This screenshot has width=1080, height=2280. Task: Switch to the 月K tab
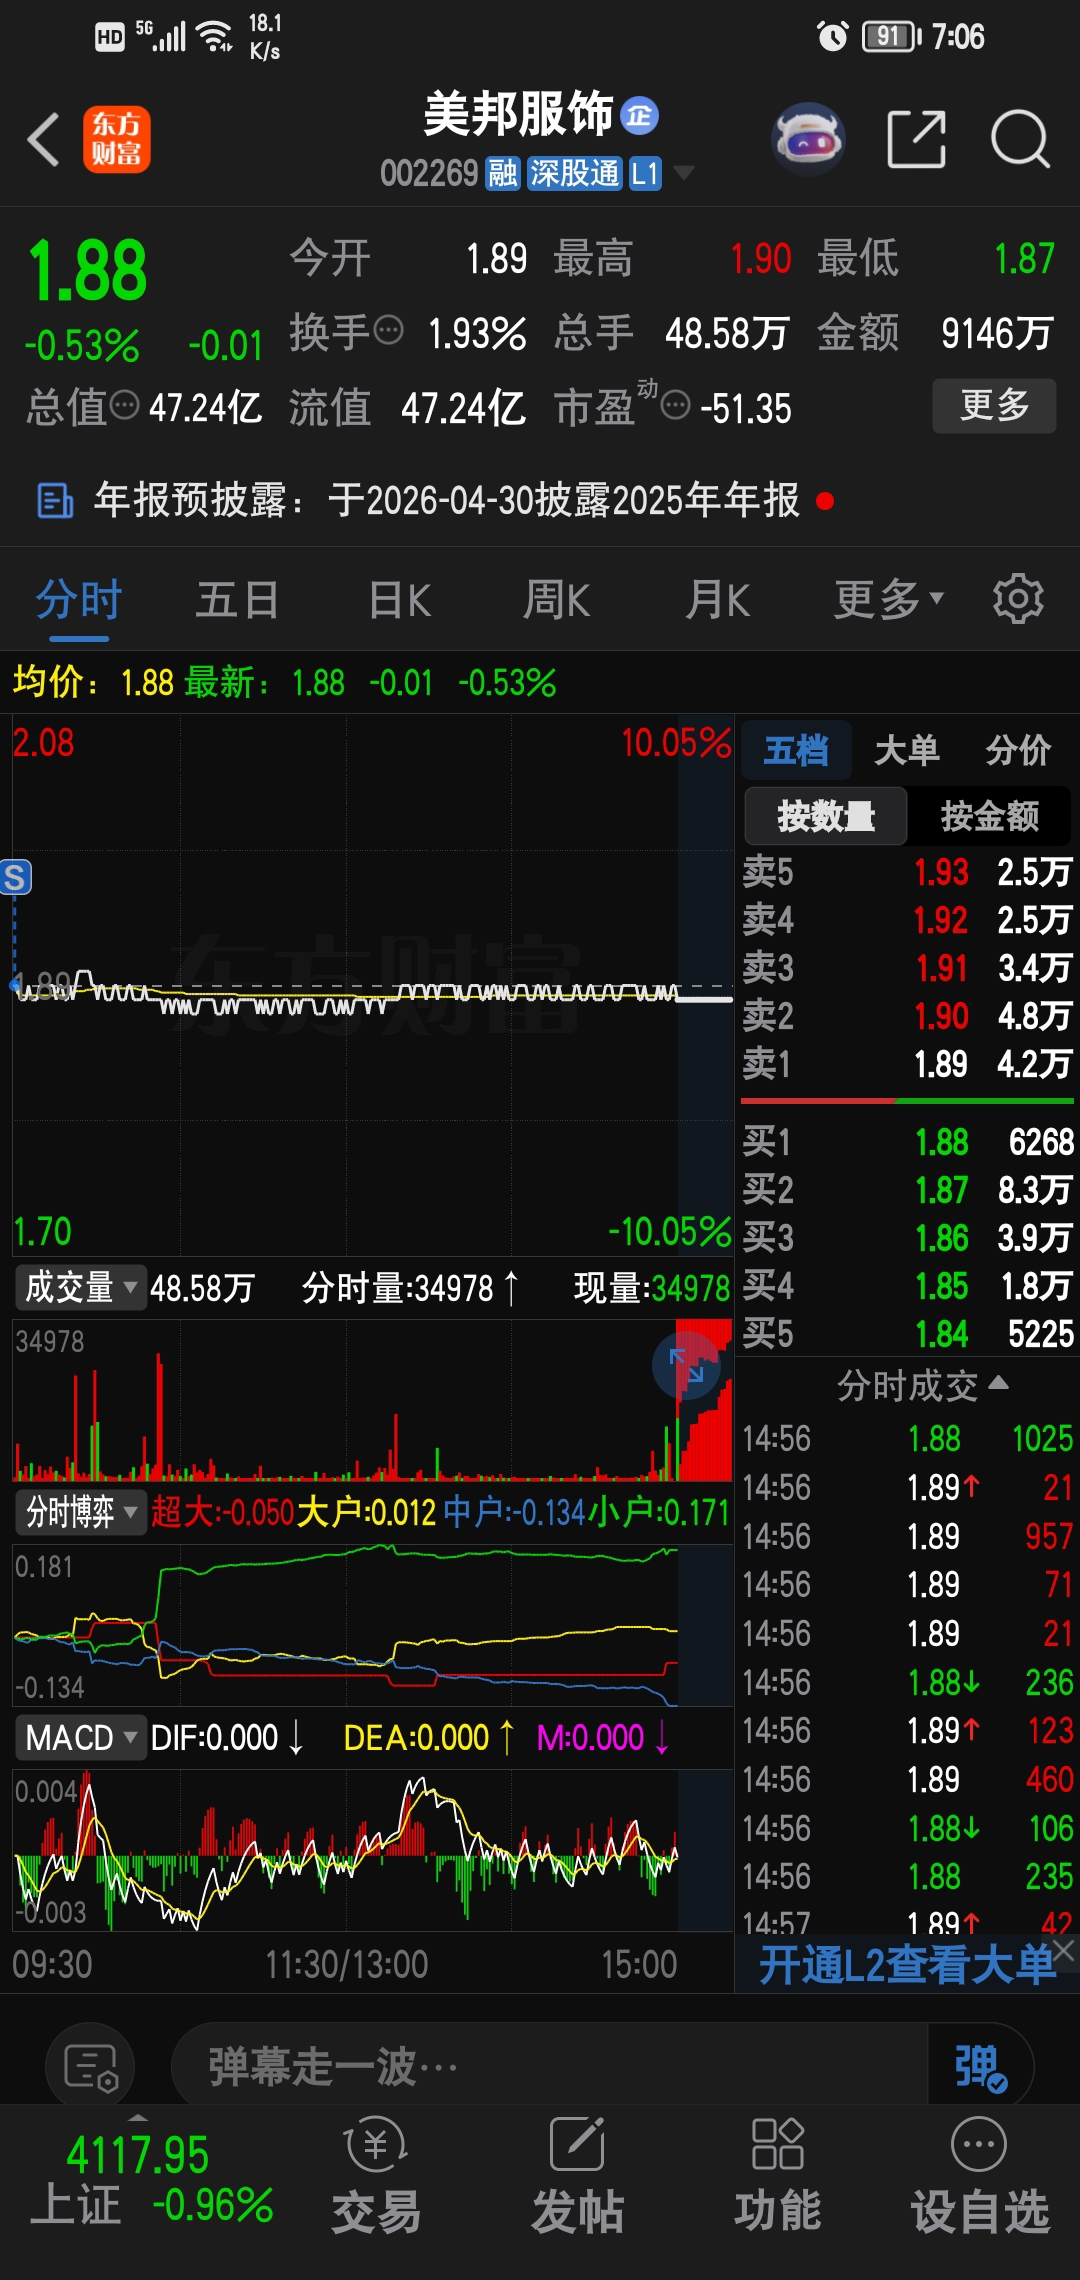(x=717, y=599)
